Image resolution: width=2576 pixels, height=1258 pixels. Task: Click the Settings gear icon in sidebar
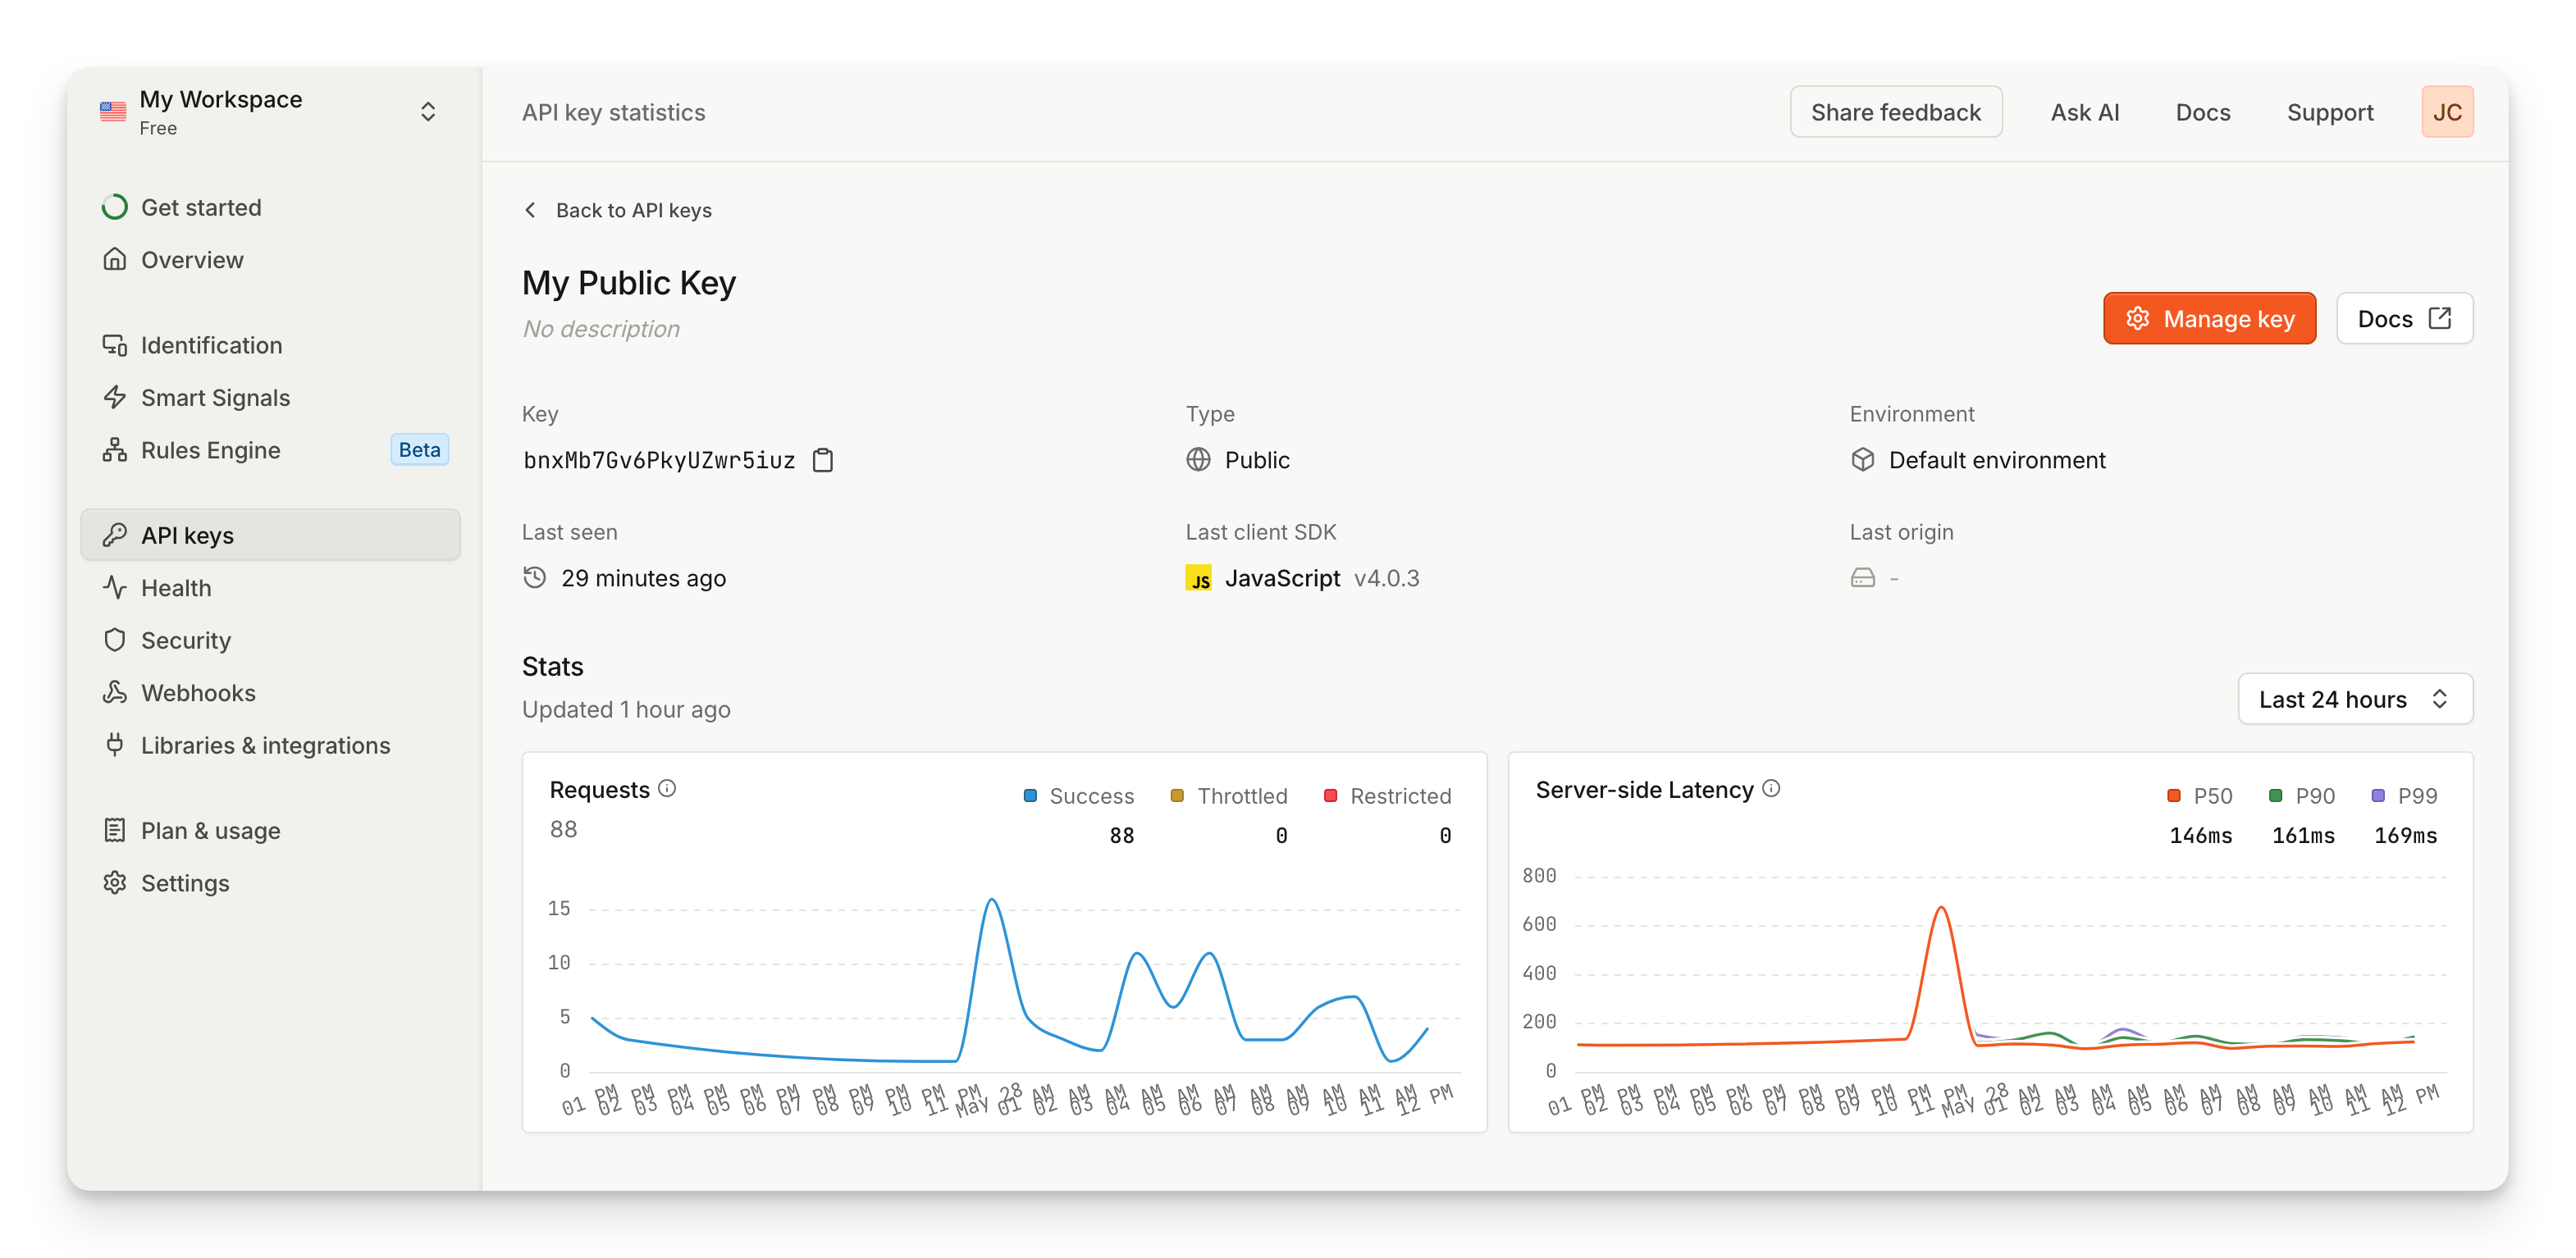115,883
